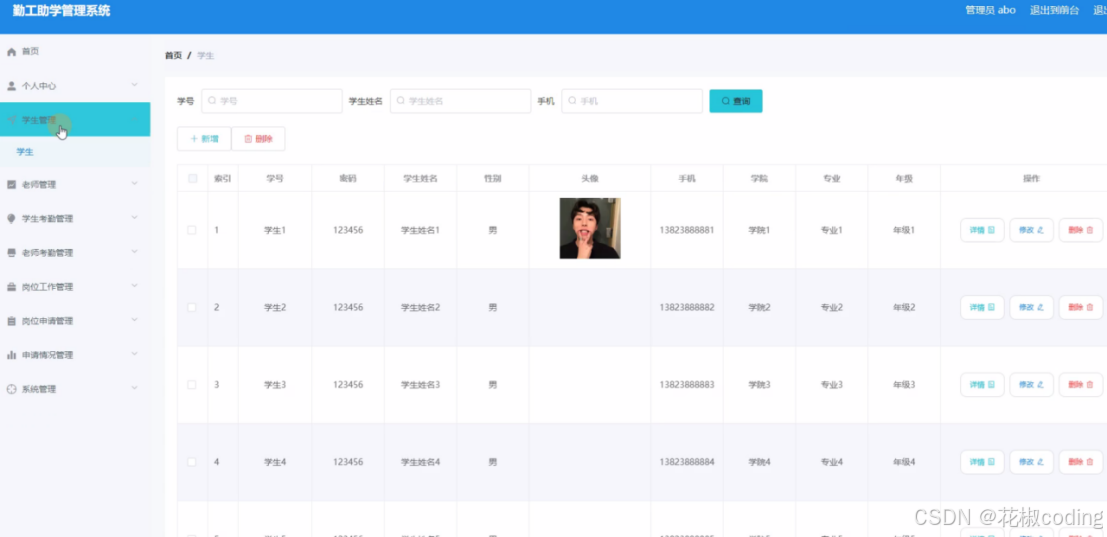This screenshot has height=537, width=1107.
Task: Click the 勤工助学管理系统 title
Action: pos(61,11)
